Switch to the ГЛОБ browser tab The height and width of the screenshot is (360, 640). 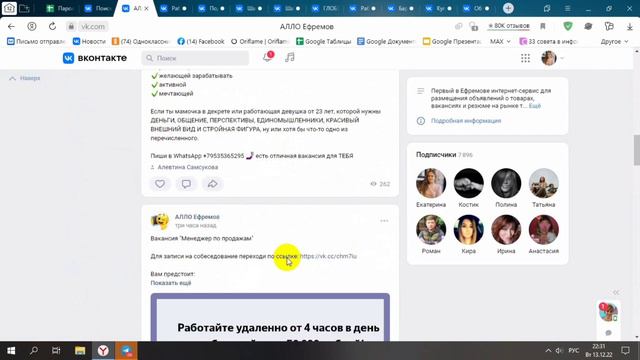(x=325, y=8)
